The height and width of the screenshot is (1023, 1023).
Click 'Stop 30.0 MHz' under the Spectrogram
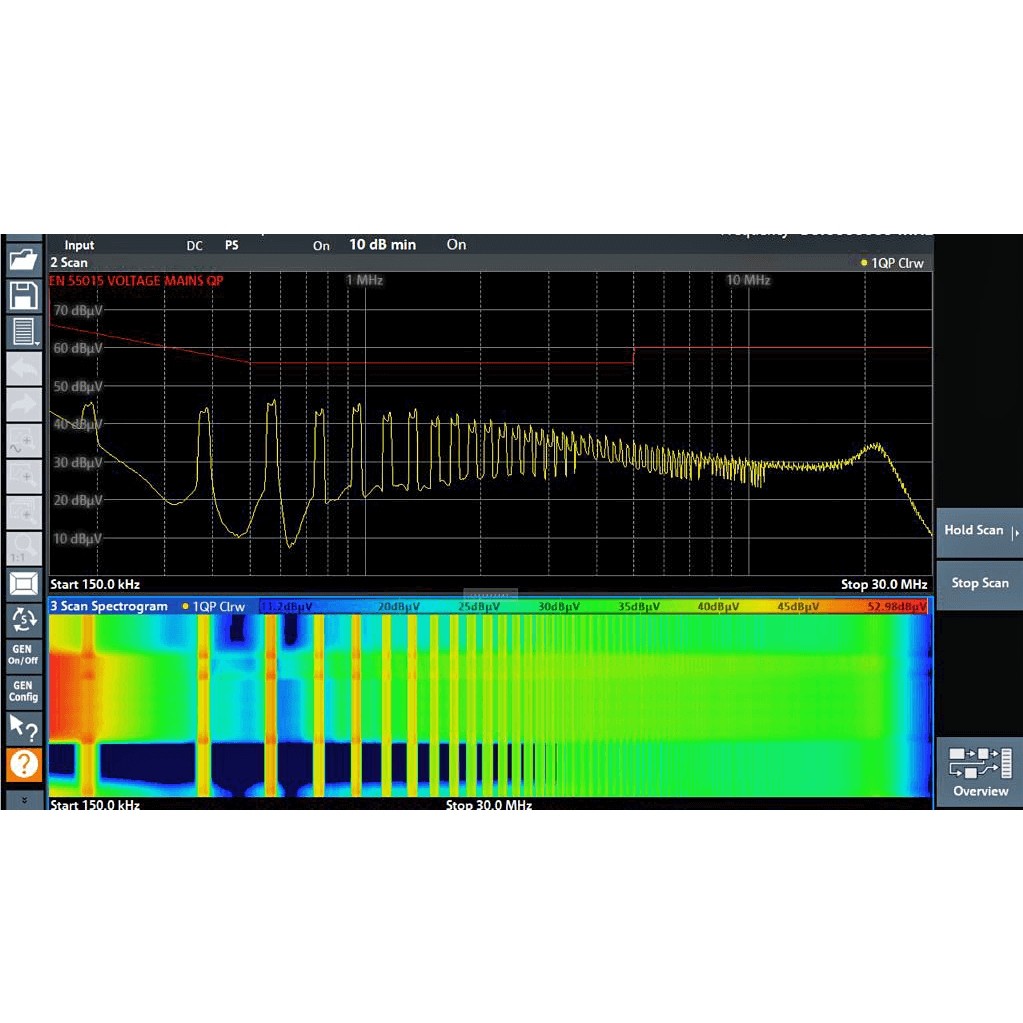(x=489, y=804)
